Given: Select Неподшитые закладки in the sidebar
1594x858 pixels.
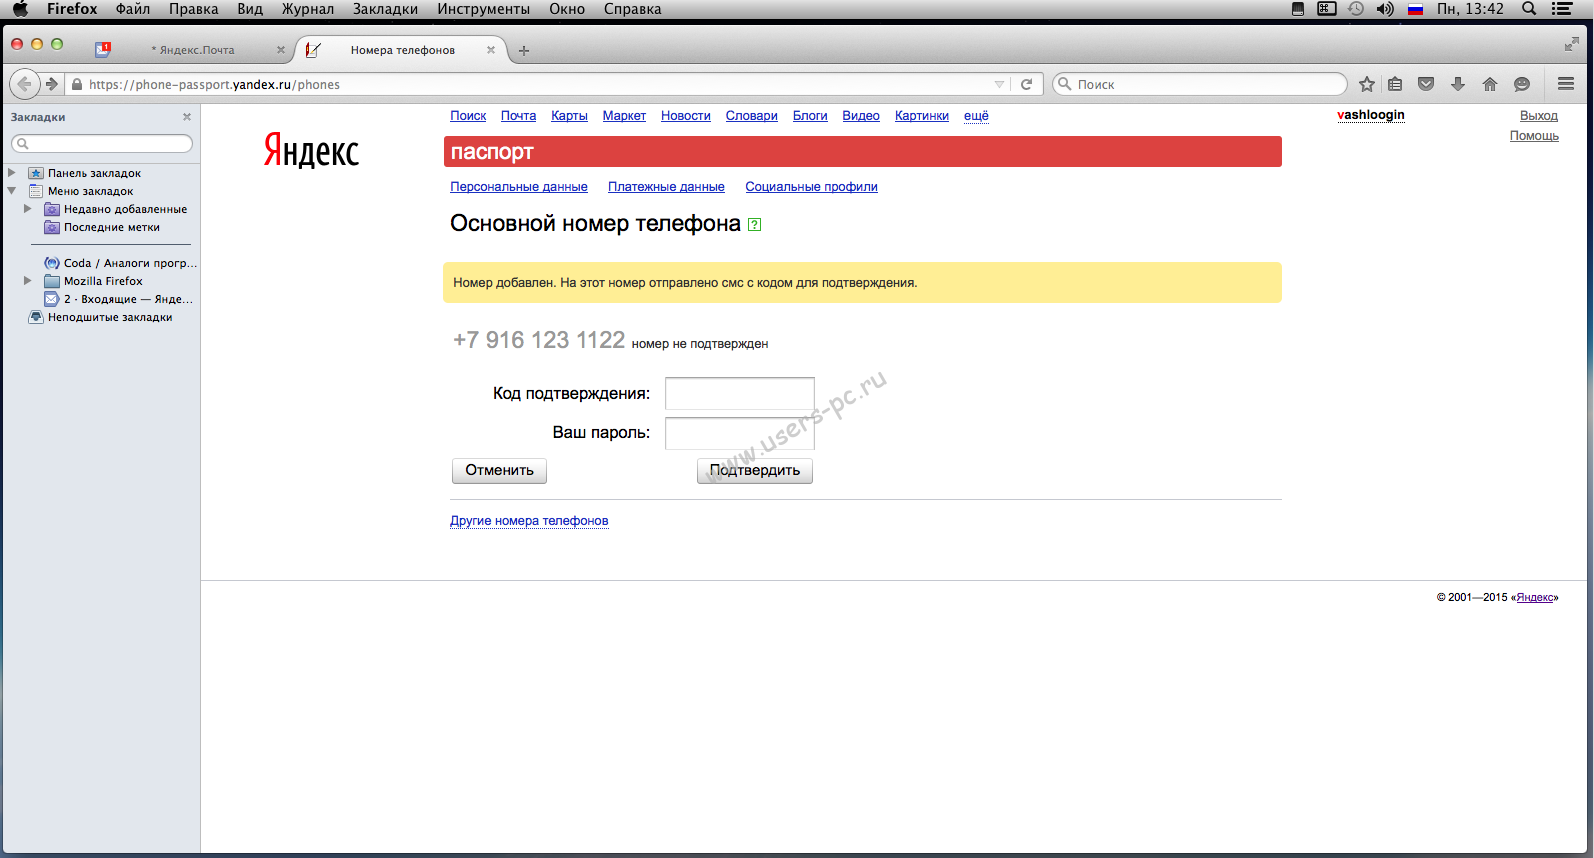Looking at the screenshot, I should click(100, 317).
